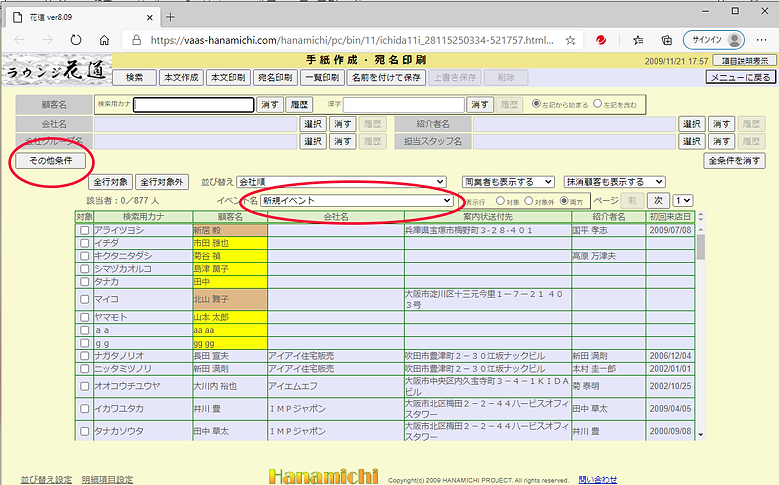Click 消す next to 検索用カナ field
Viewport: 779px width, 485px height.
pyautogui.click(x=269, y=105)
